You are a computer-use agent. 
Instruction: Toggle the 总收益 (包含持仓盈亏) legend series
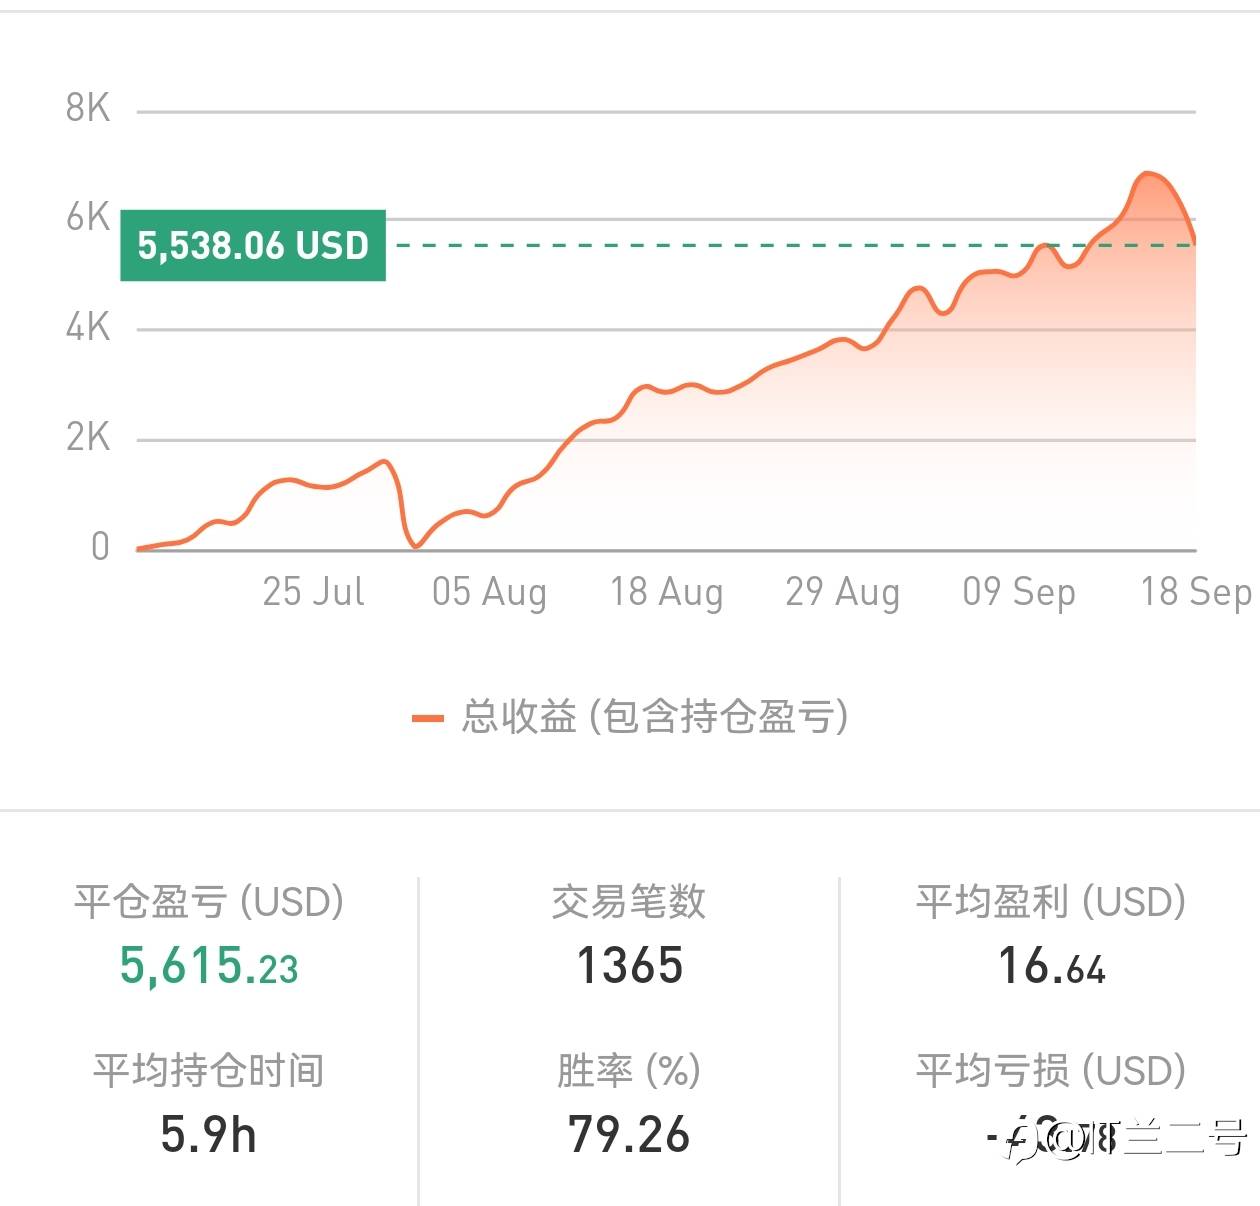coord(654,717)
